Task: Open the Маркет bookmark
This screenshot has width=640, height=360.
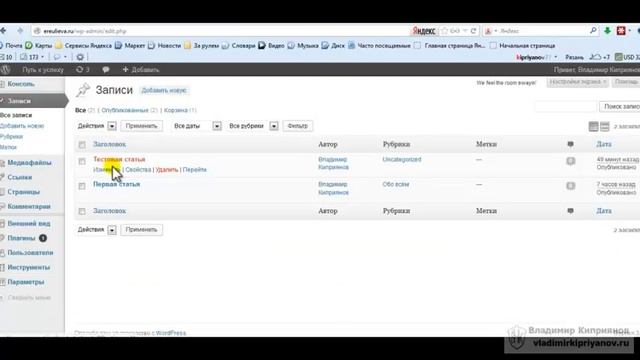Action: pyautogui.click(x=130, y=45)
